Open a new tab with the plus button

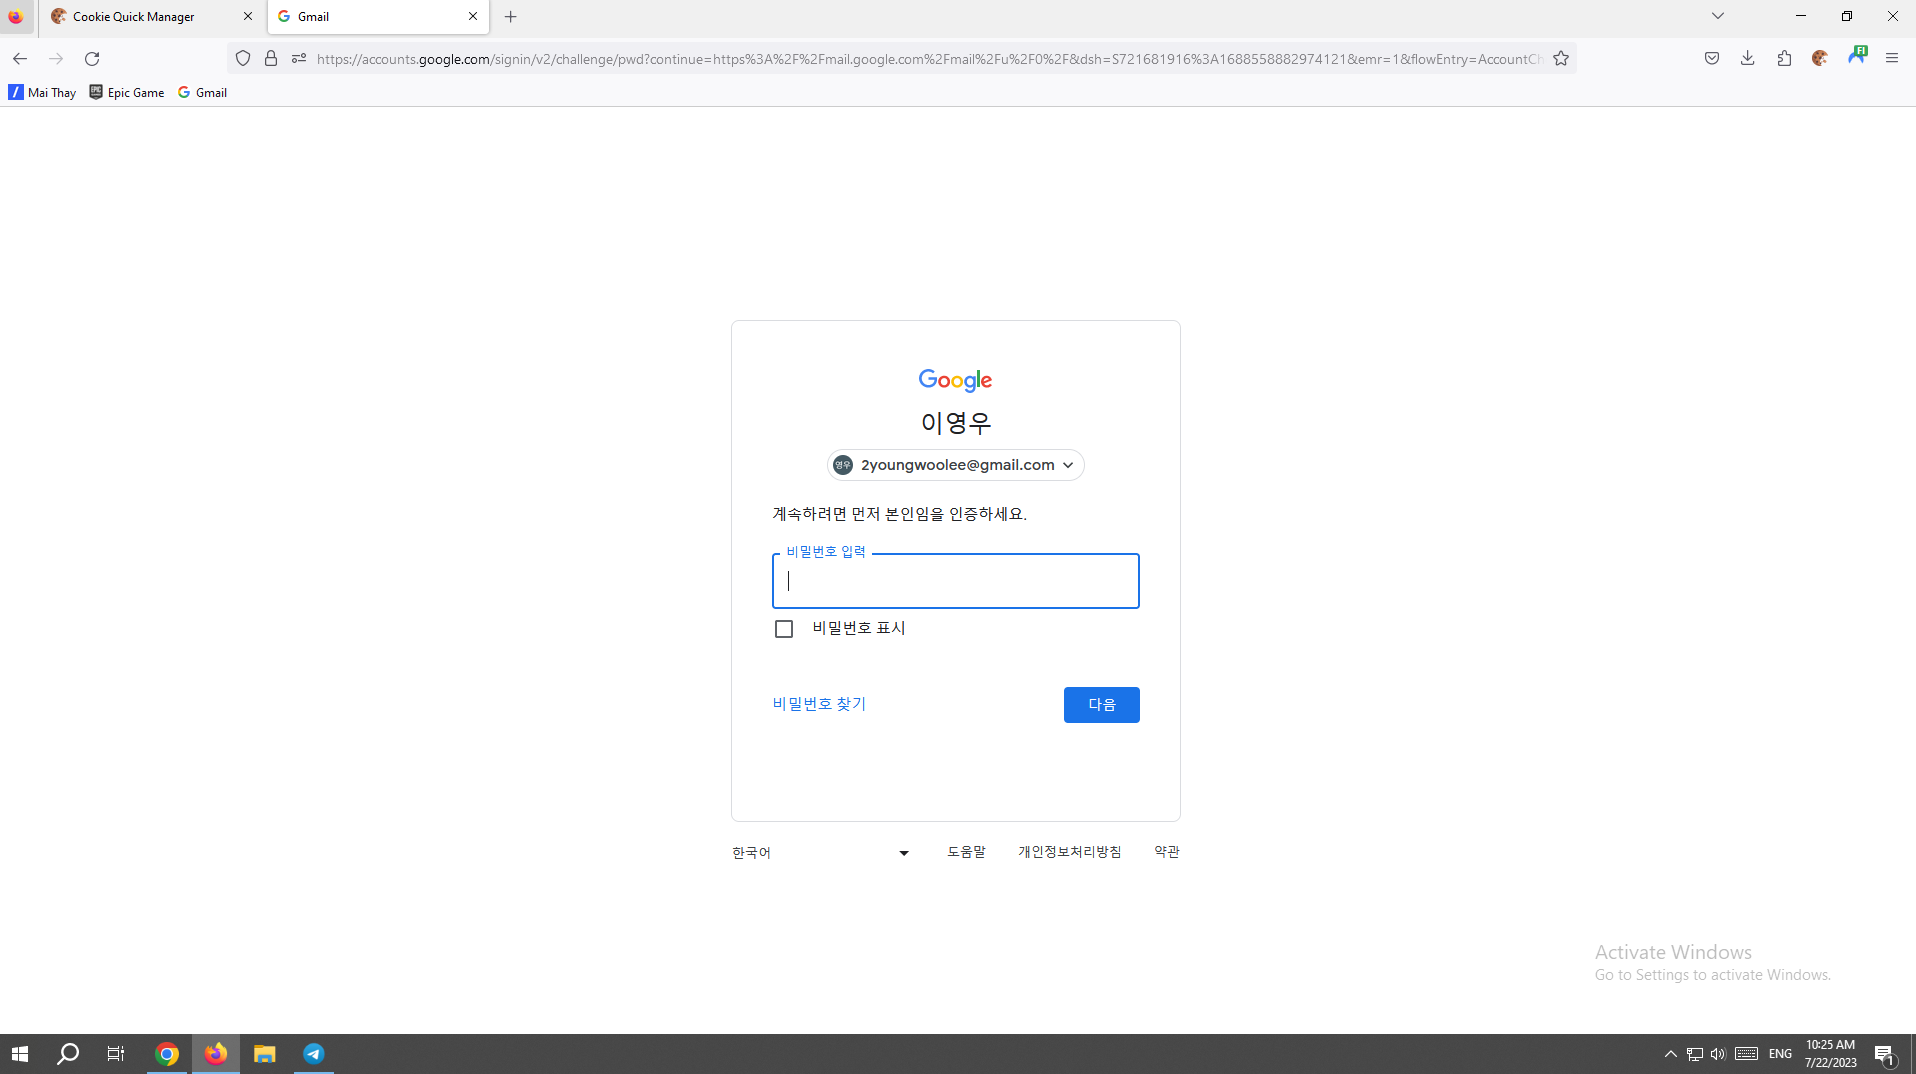511,16
